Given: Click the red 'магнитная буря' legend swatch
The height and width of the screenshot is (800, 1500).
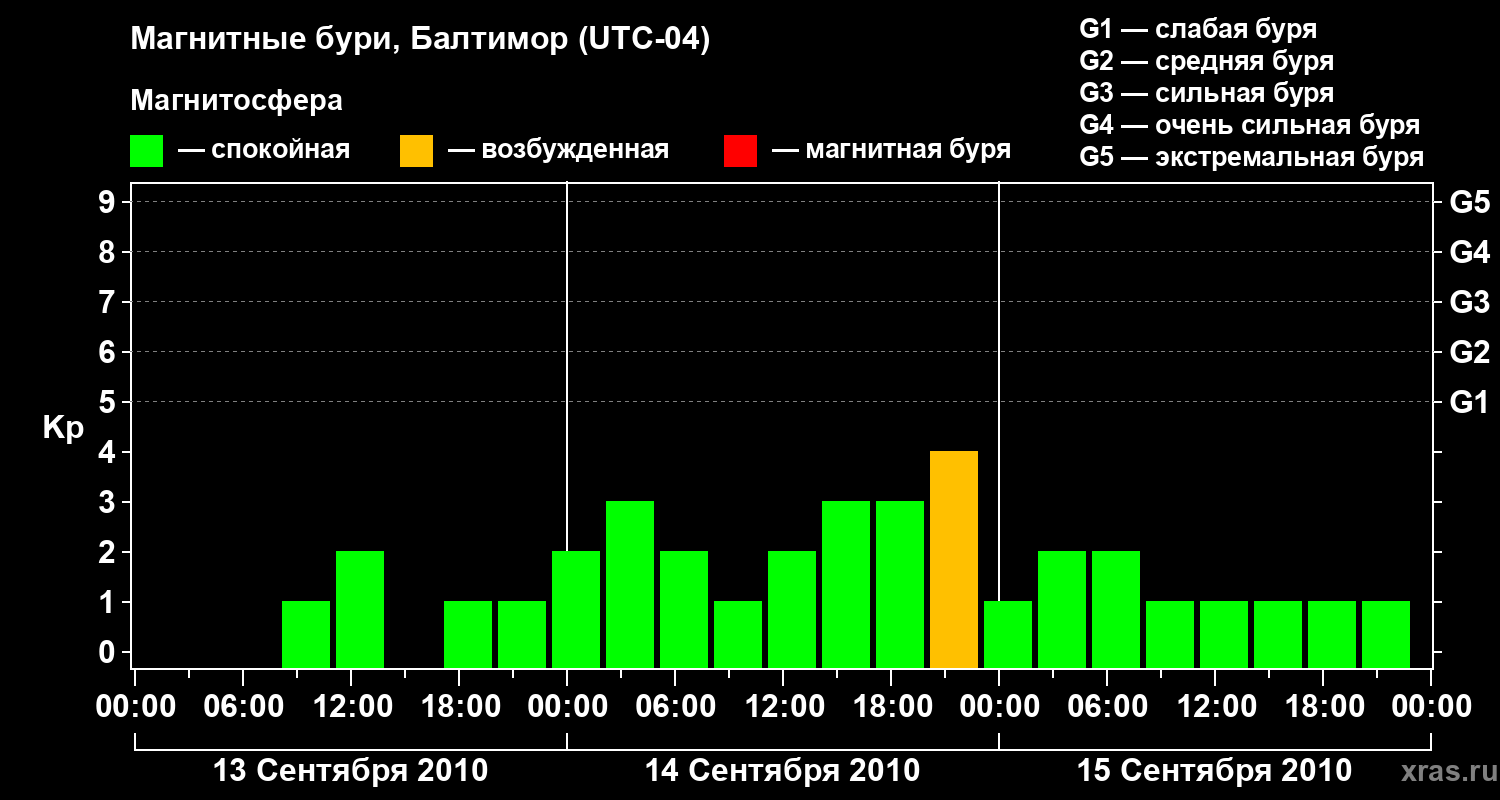Looking at the screenshot, I should 740,151.
